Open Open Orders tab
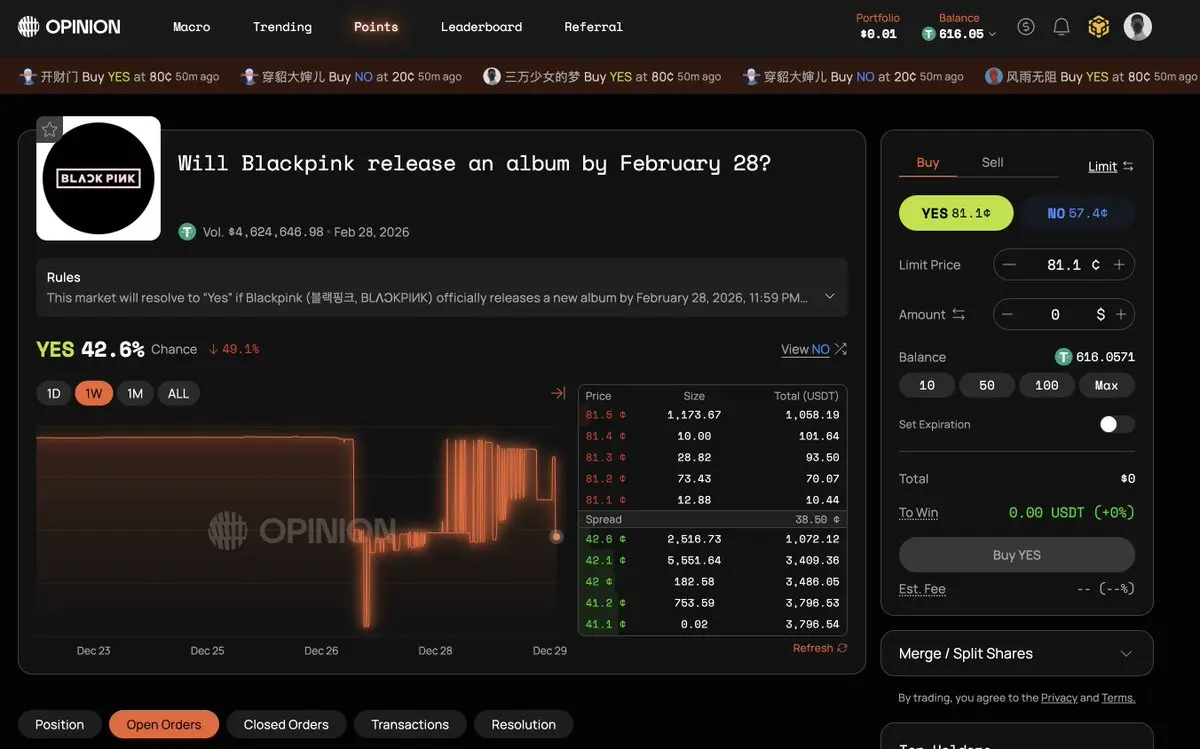The width and height of the screenshot is (1200, 749). pyautogui.click(x=164, y=724)
